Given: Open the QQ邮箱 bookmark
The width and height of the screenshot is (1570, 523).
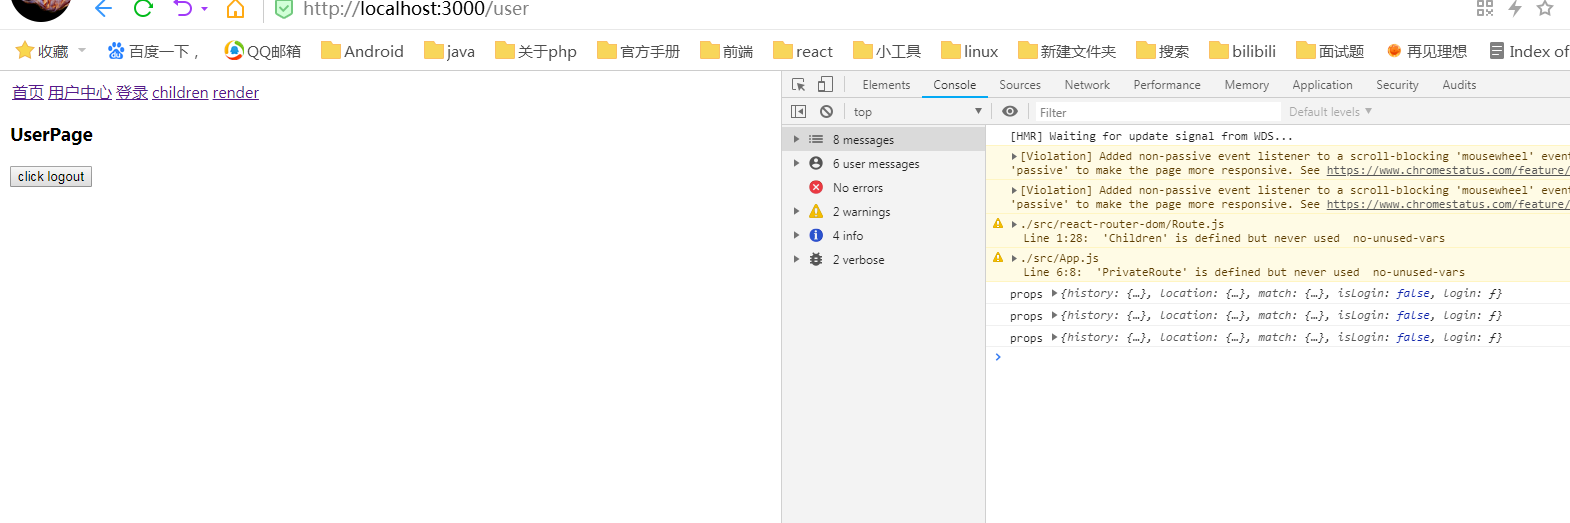Looking at the screenshot, I should (x=263, y=51).
